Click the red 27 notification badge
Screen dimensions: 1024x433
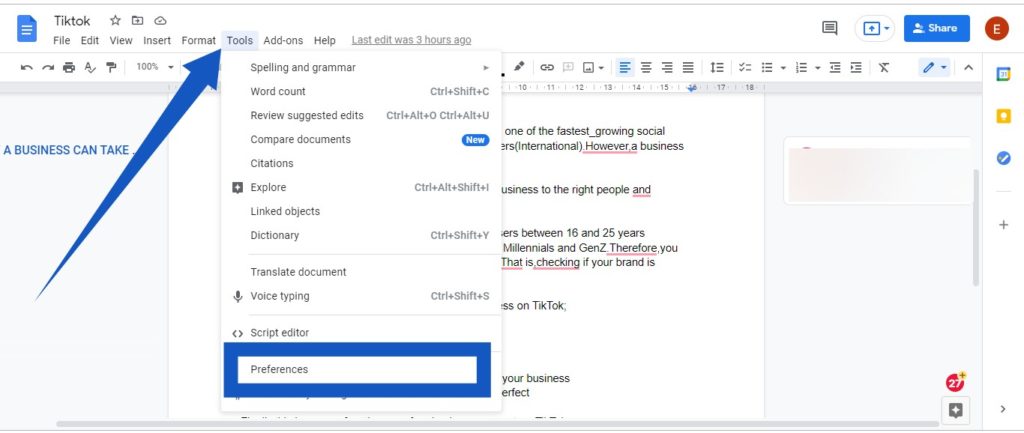coord(955,382)
